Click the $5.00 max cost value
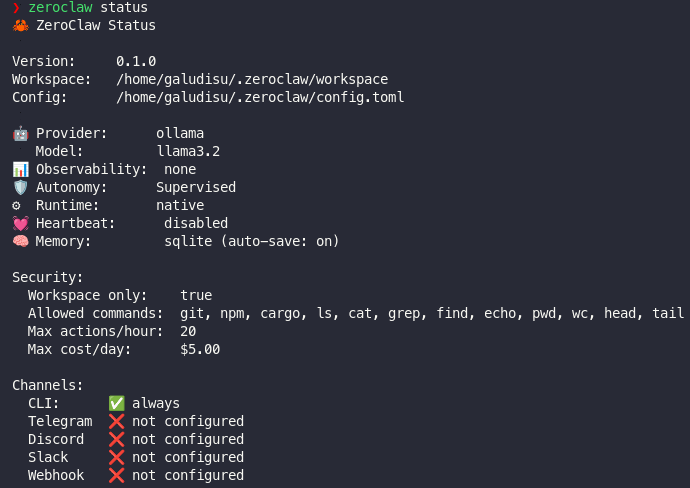This screenshot has width=690, height=488. [200, 349]
